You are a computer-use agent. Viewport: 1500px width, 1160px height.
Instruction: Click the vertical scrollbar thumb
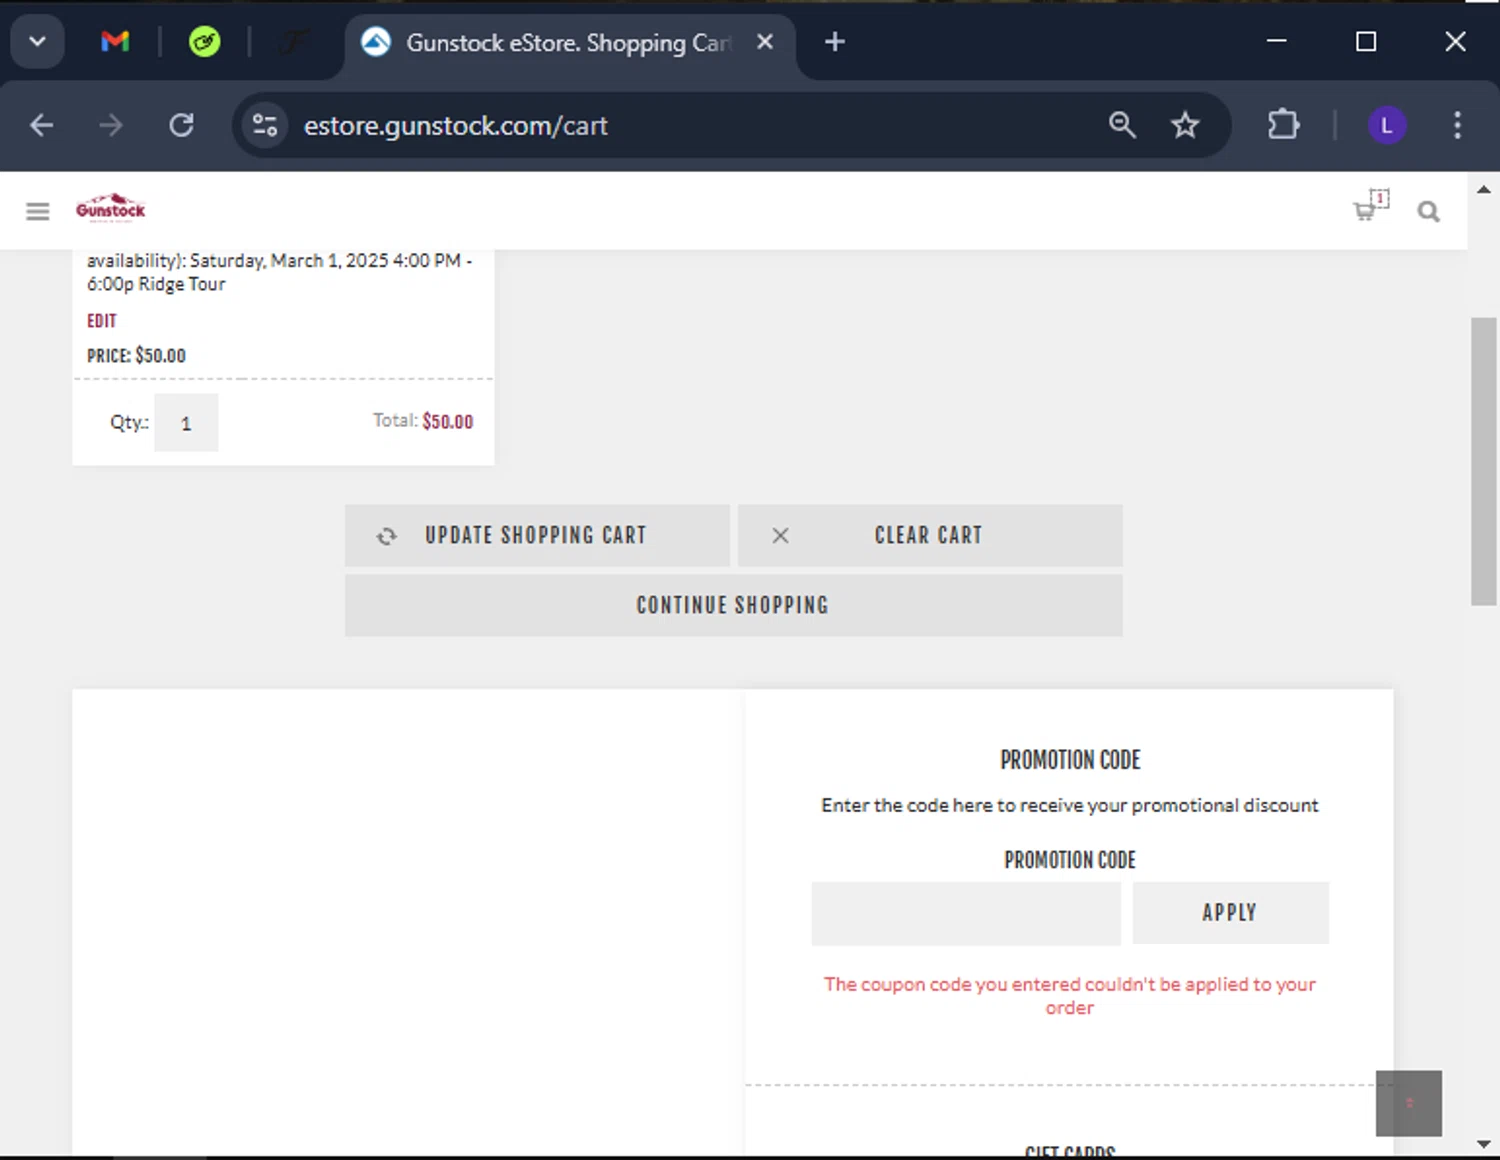click(1484, 461)
